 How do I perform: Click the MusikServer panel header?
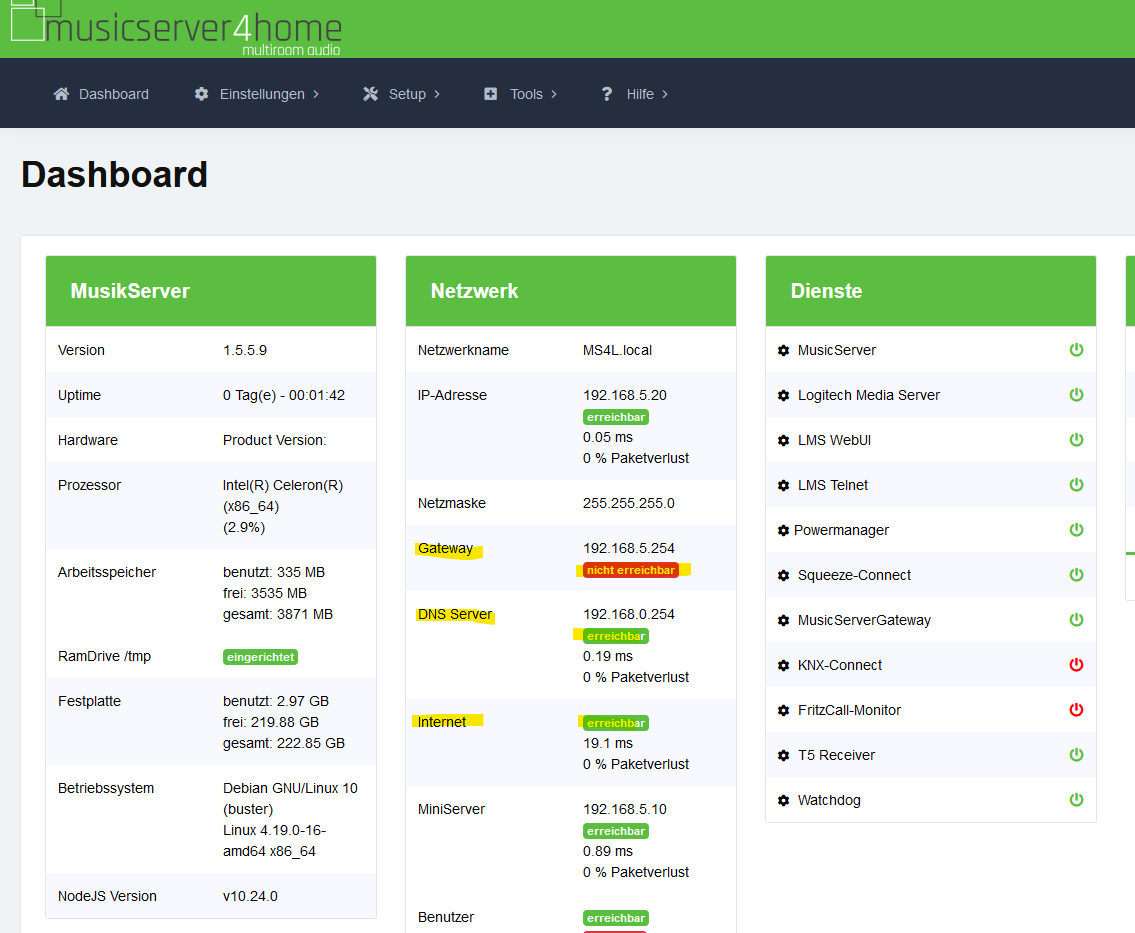[211, 291]
